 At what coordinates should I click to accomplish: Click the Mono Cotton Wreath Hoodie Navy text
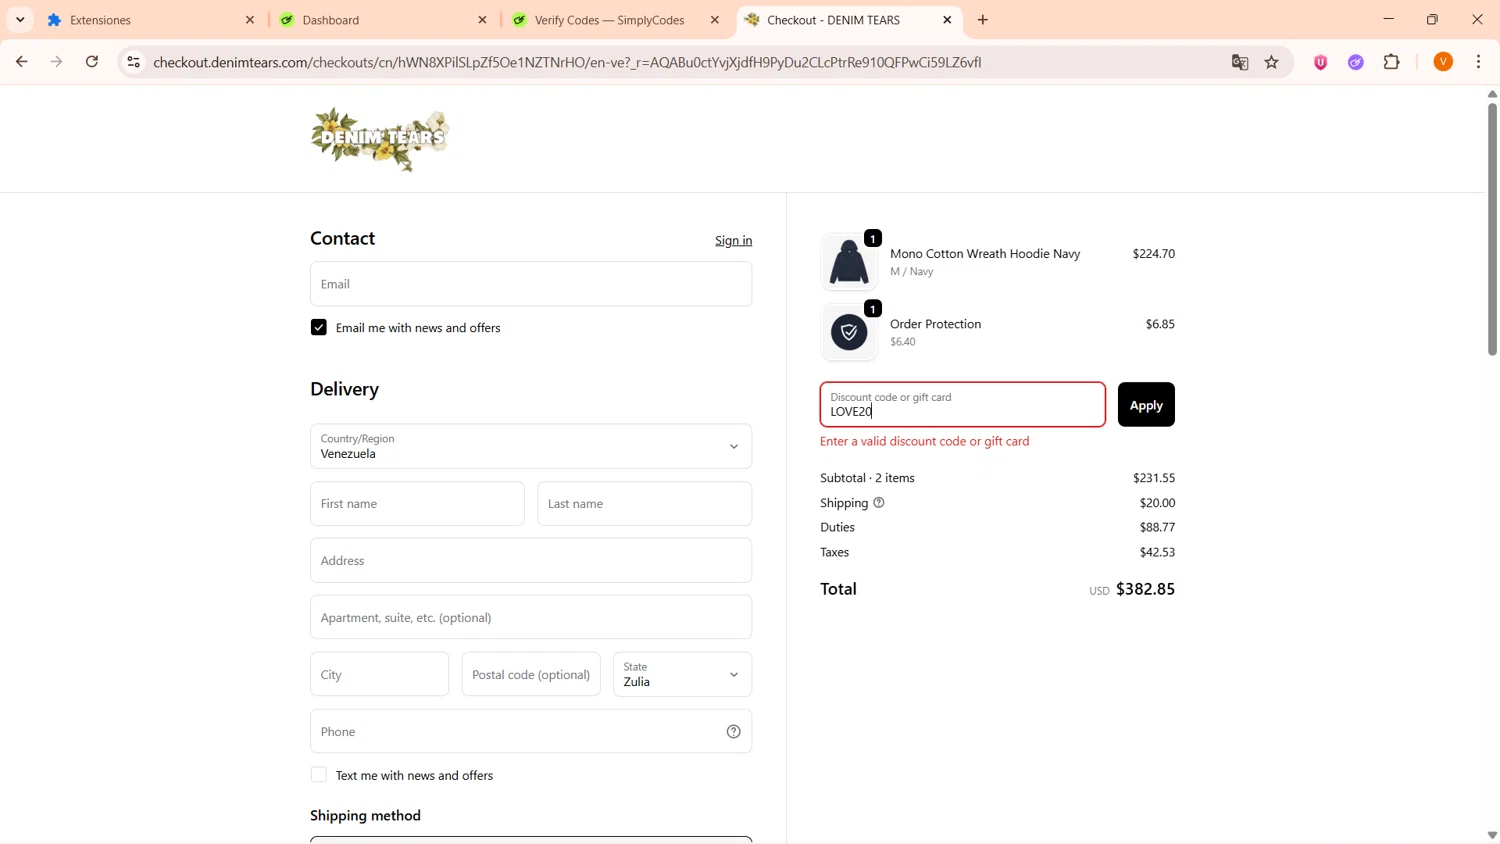pyautogui.click(x=985, y=254)
